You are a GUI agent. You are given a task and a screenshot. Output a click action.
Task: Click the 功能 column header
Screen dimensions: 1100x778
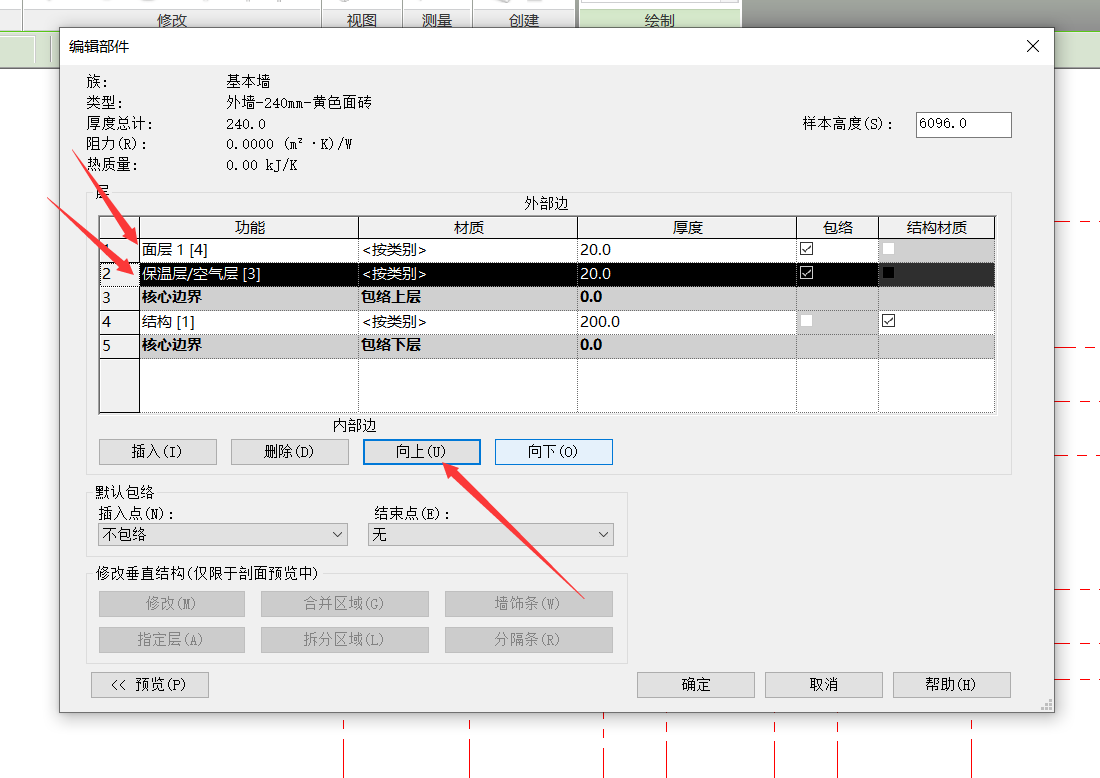(248, 228)
